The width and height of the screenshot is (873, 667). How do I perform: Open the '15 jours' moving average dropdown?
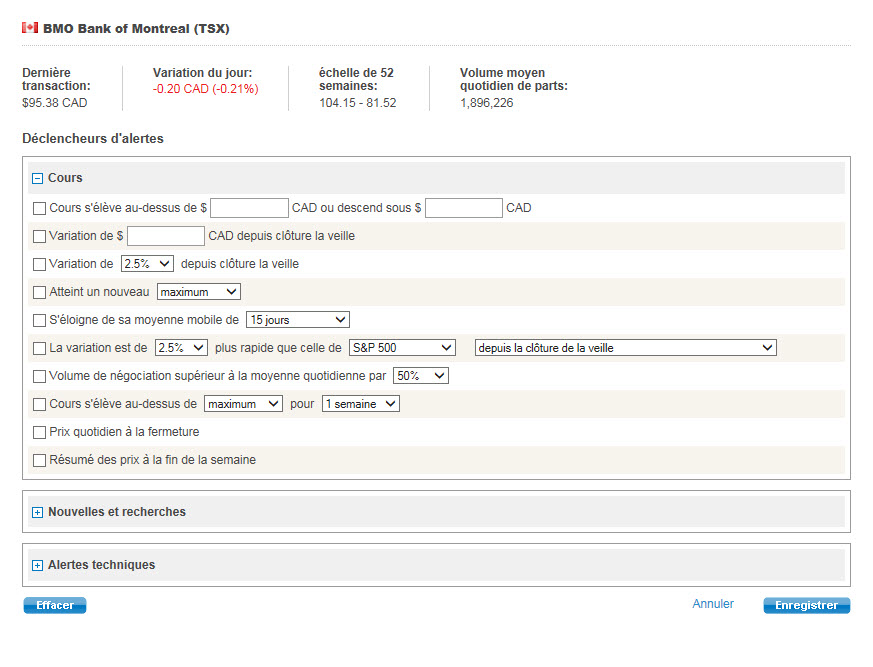tap(297, 320)
